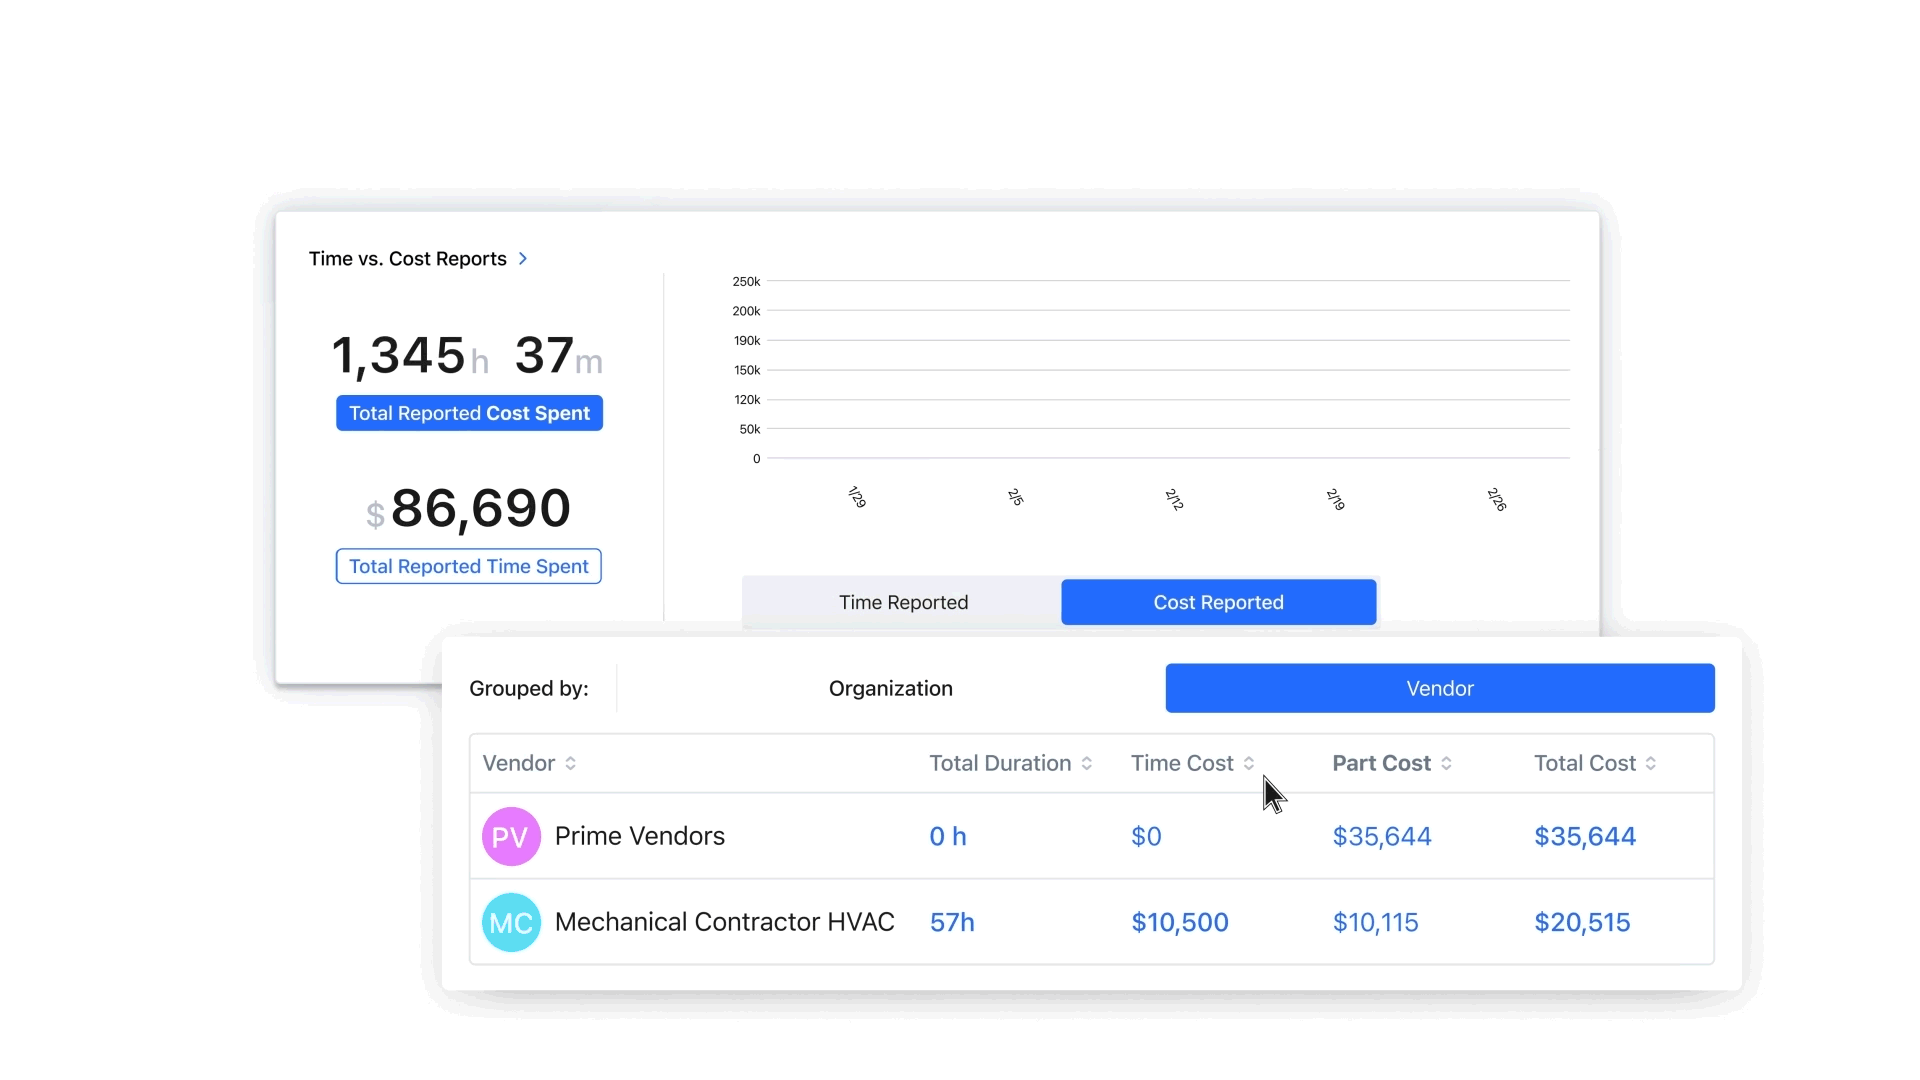
Task: Click the Mechanical Contractor HVAC MC avatar icon
Action: [x=510, y=922]
